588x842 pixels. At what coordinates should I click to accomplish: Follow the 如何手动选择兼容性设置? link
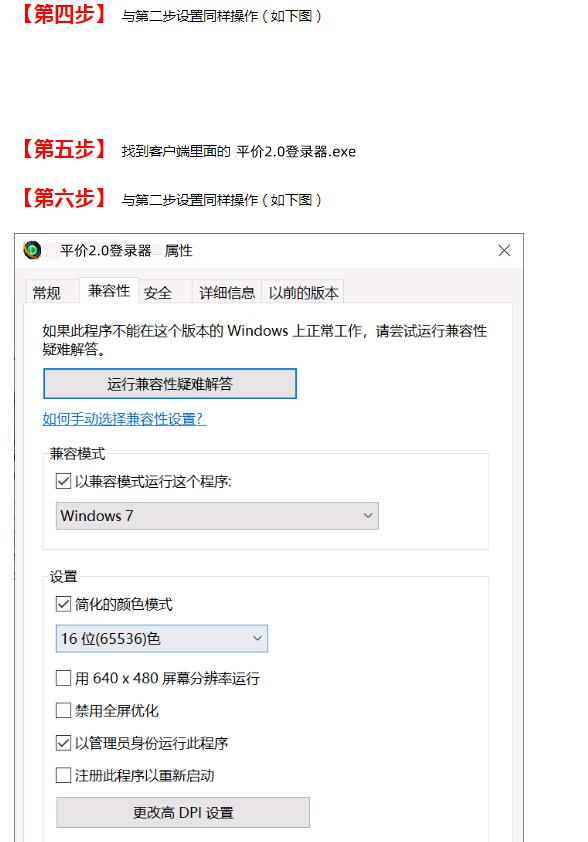coord(124,418)
